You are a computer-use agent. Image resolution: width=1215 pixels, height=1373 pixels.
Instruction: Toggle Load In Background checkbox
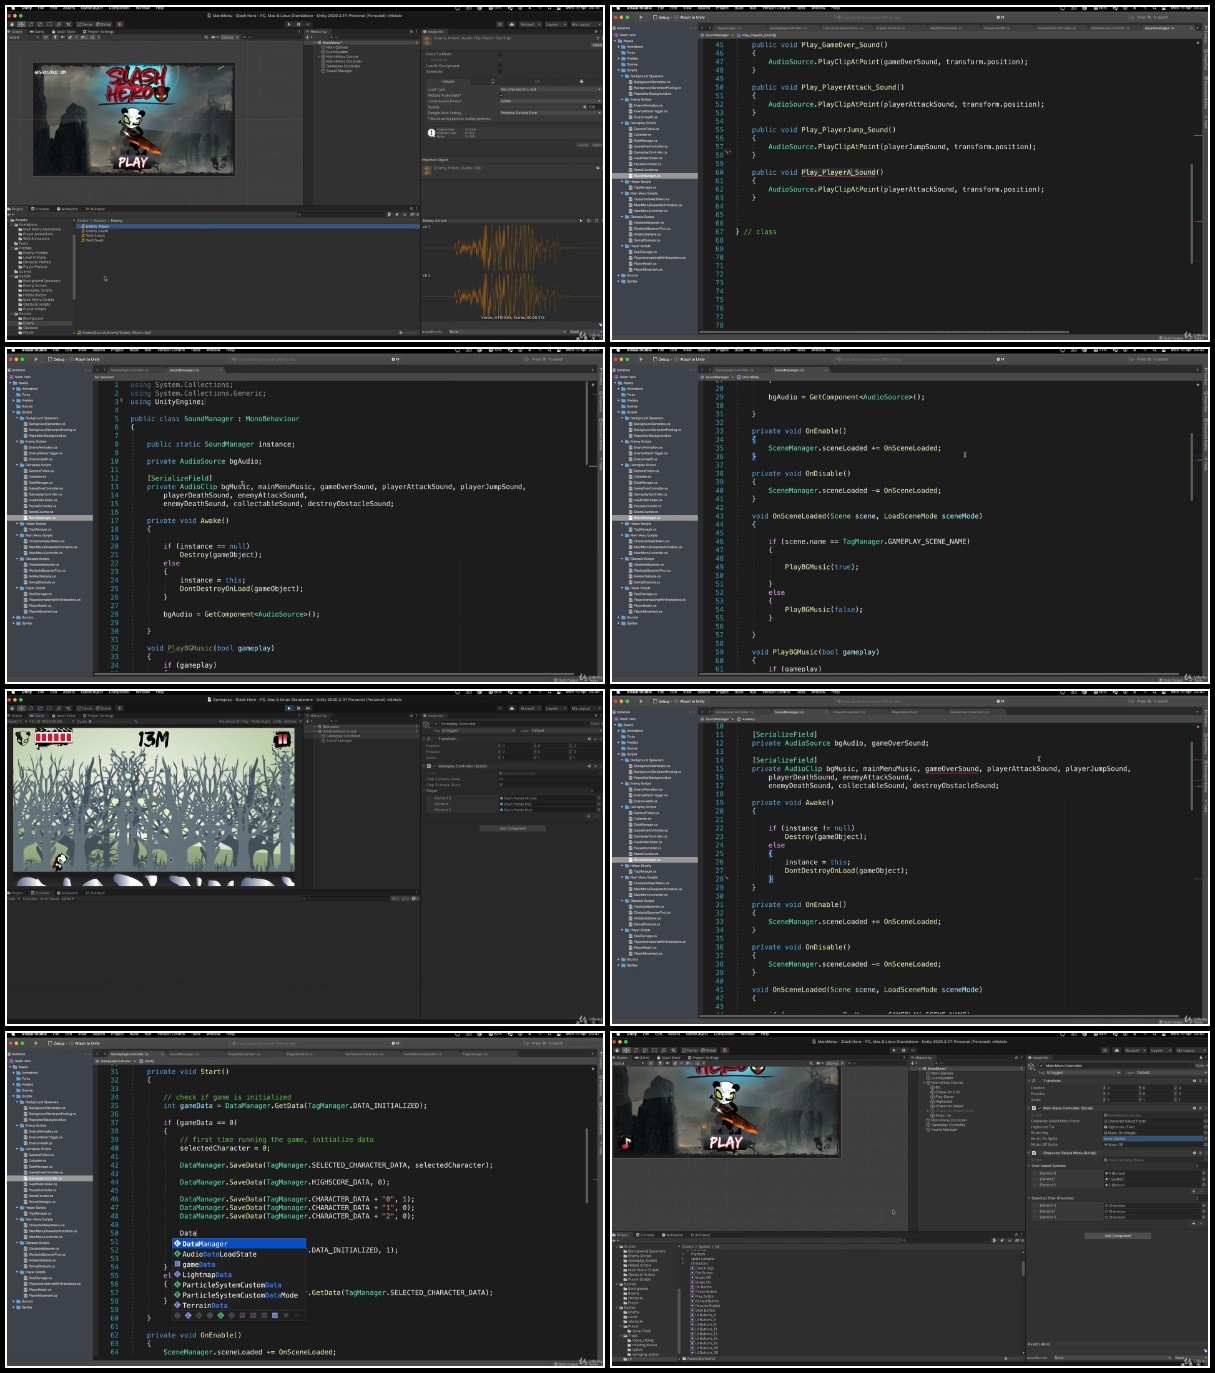click(x=500, y=66)
